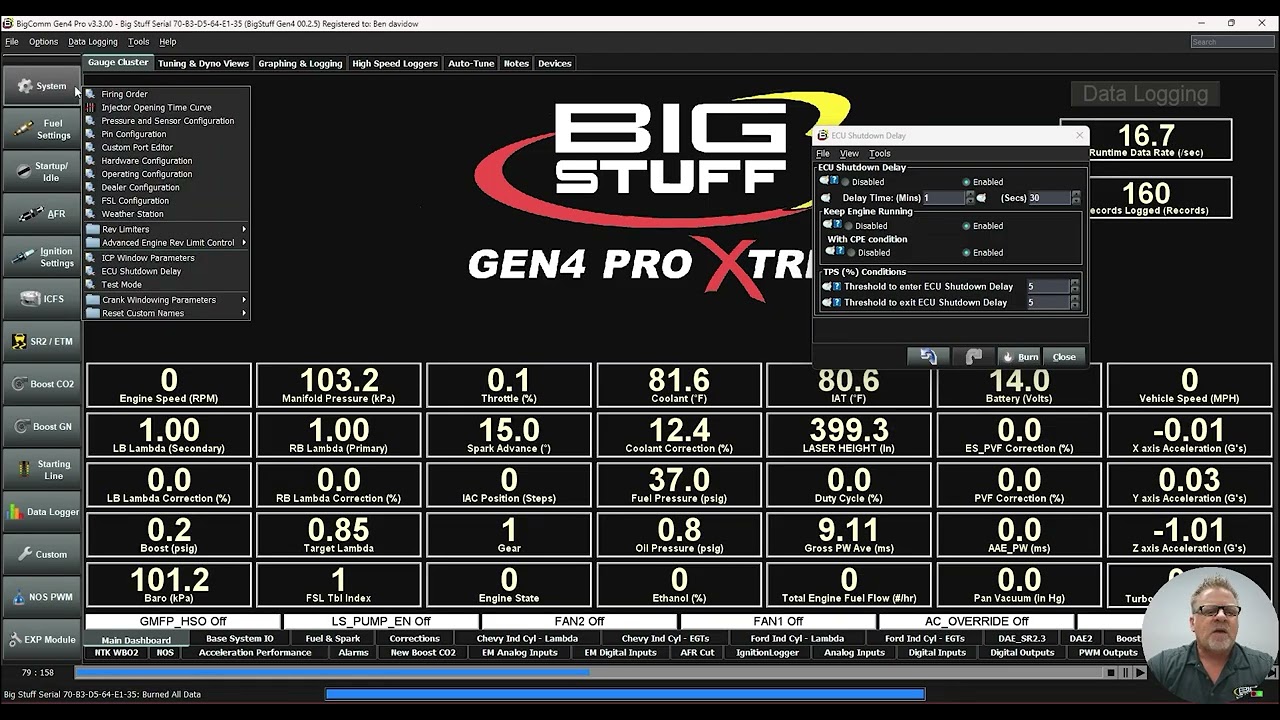Viewport: 1280px width, 720px height.
Task: Open Data Logger sidebar button
Action: [x=42, y=512]
